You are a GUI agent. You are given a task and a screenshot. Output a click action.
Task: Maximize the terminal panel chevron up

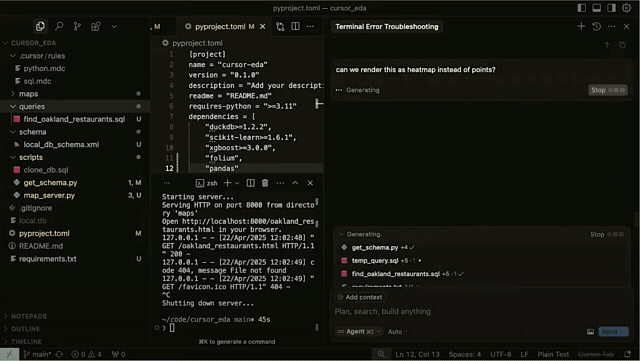click(295, 183)
